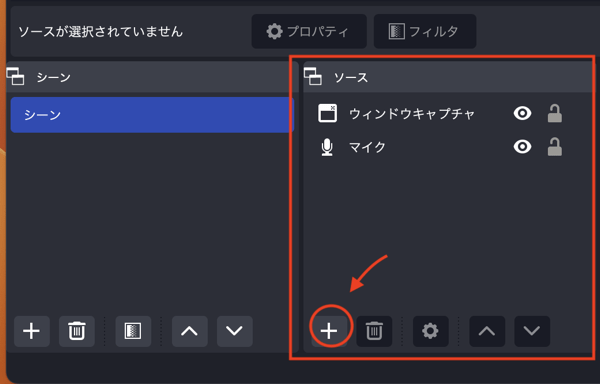Open the フィルタ button
The height and width of the screenshot is (384, 600).
tap(425, 31)
